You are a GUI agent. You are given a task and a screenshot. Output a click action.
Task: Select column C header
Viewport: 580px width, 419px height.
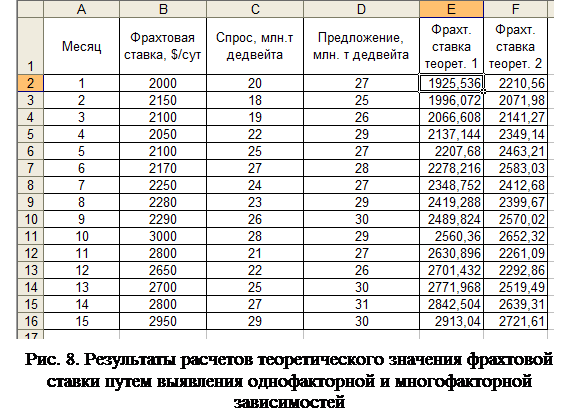click(255, 9)
